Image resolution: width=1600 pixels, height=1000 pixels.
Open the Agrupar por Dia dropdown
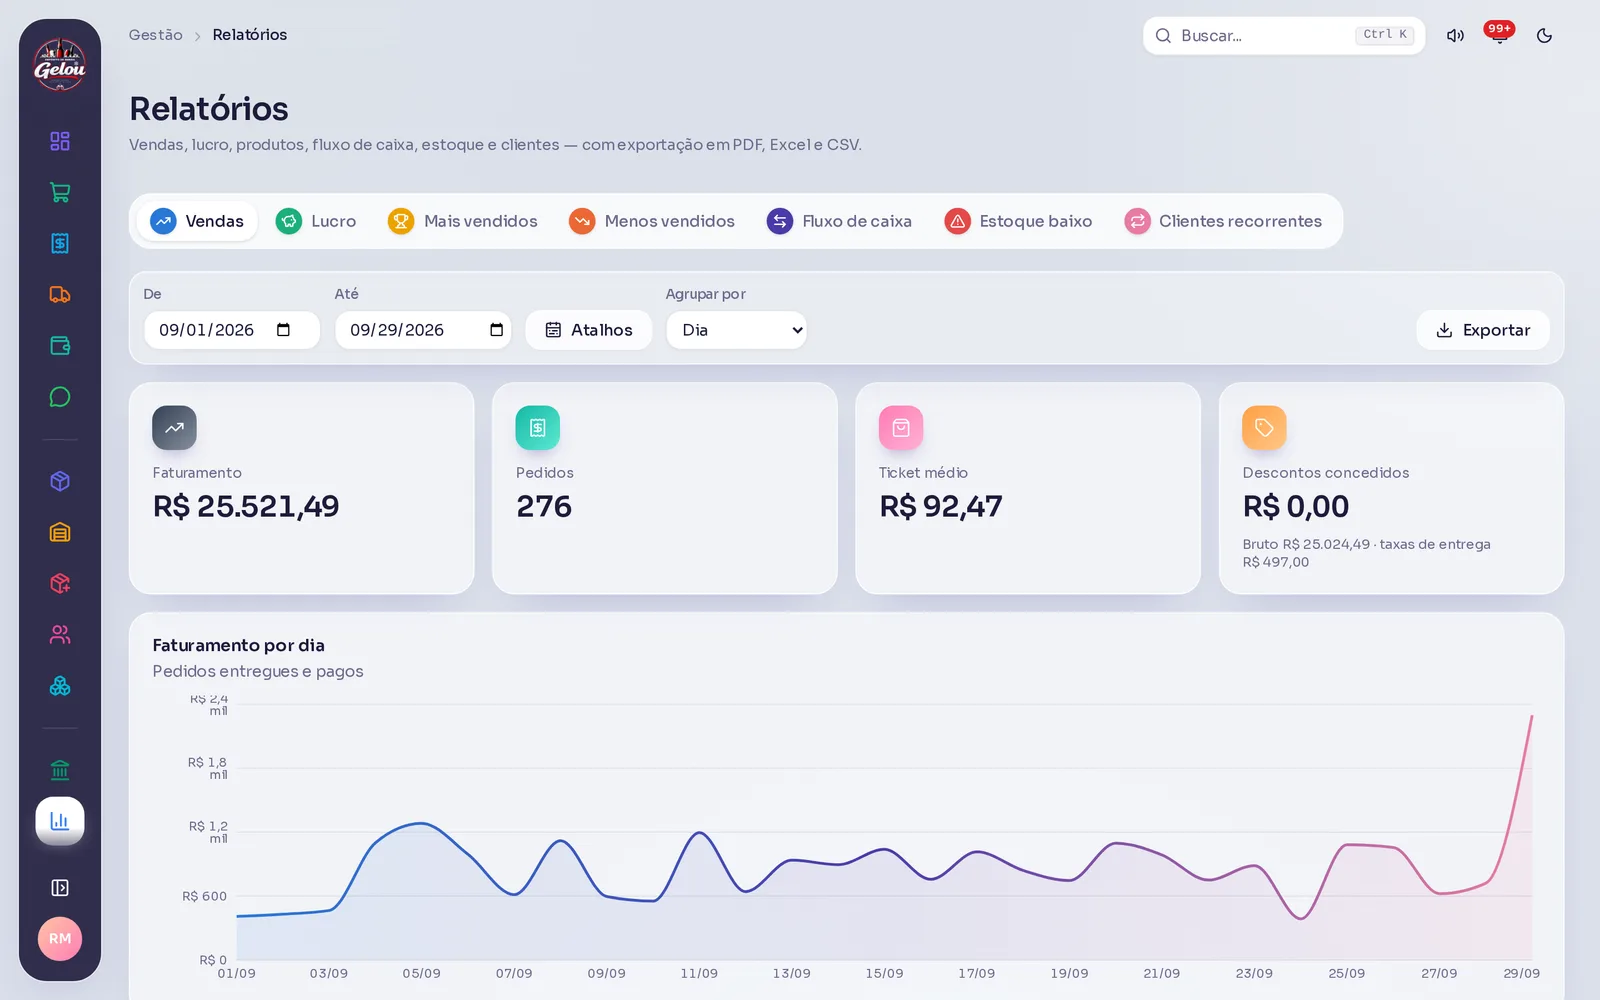(737, 330)
